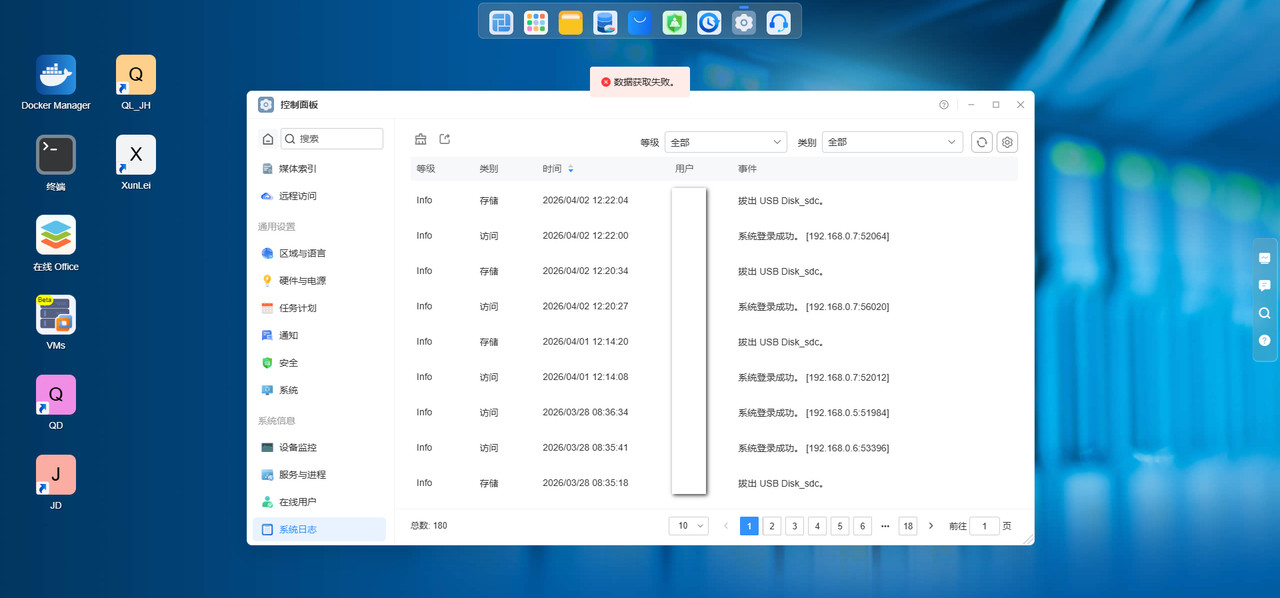Open 通知 in sidebar
Image resolution: width=1280 pixels, height=598 pixels.
[319, 336]
